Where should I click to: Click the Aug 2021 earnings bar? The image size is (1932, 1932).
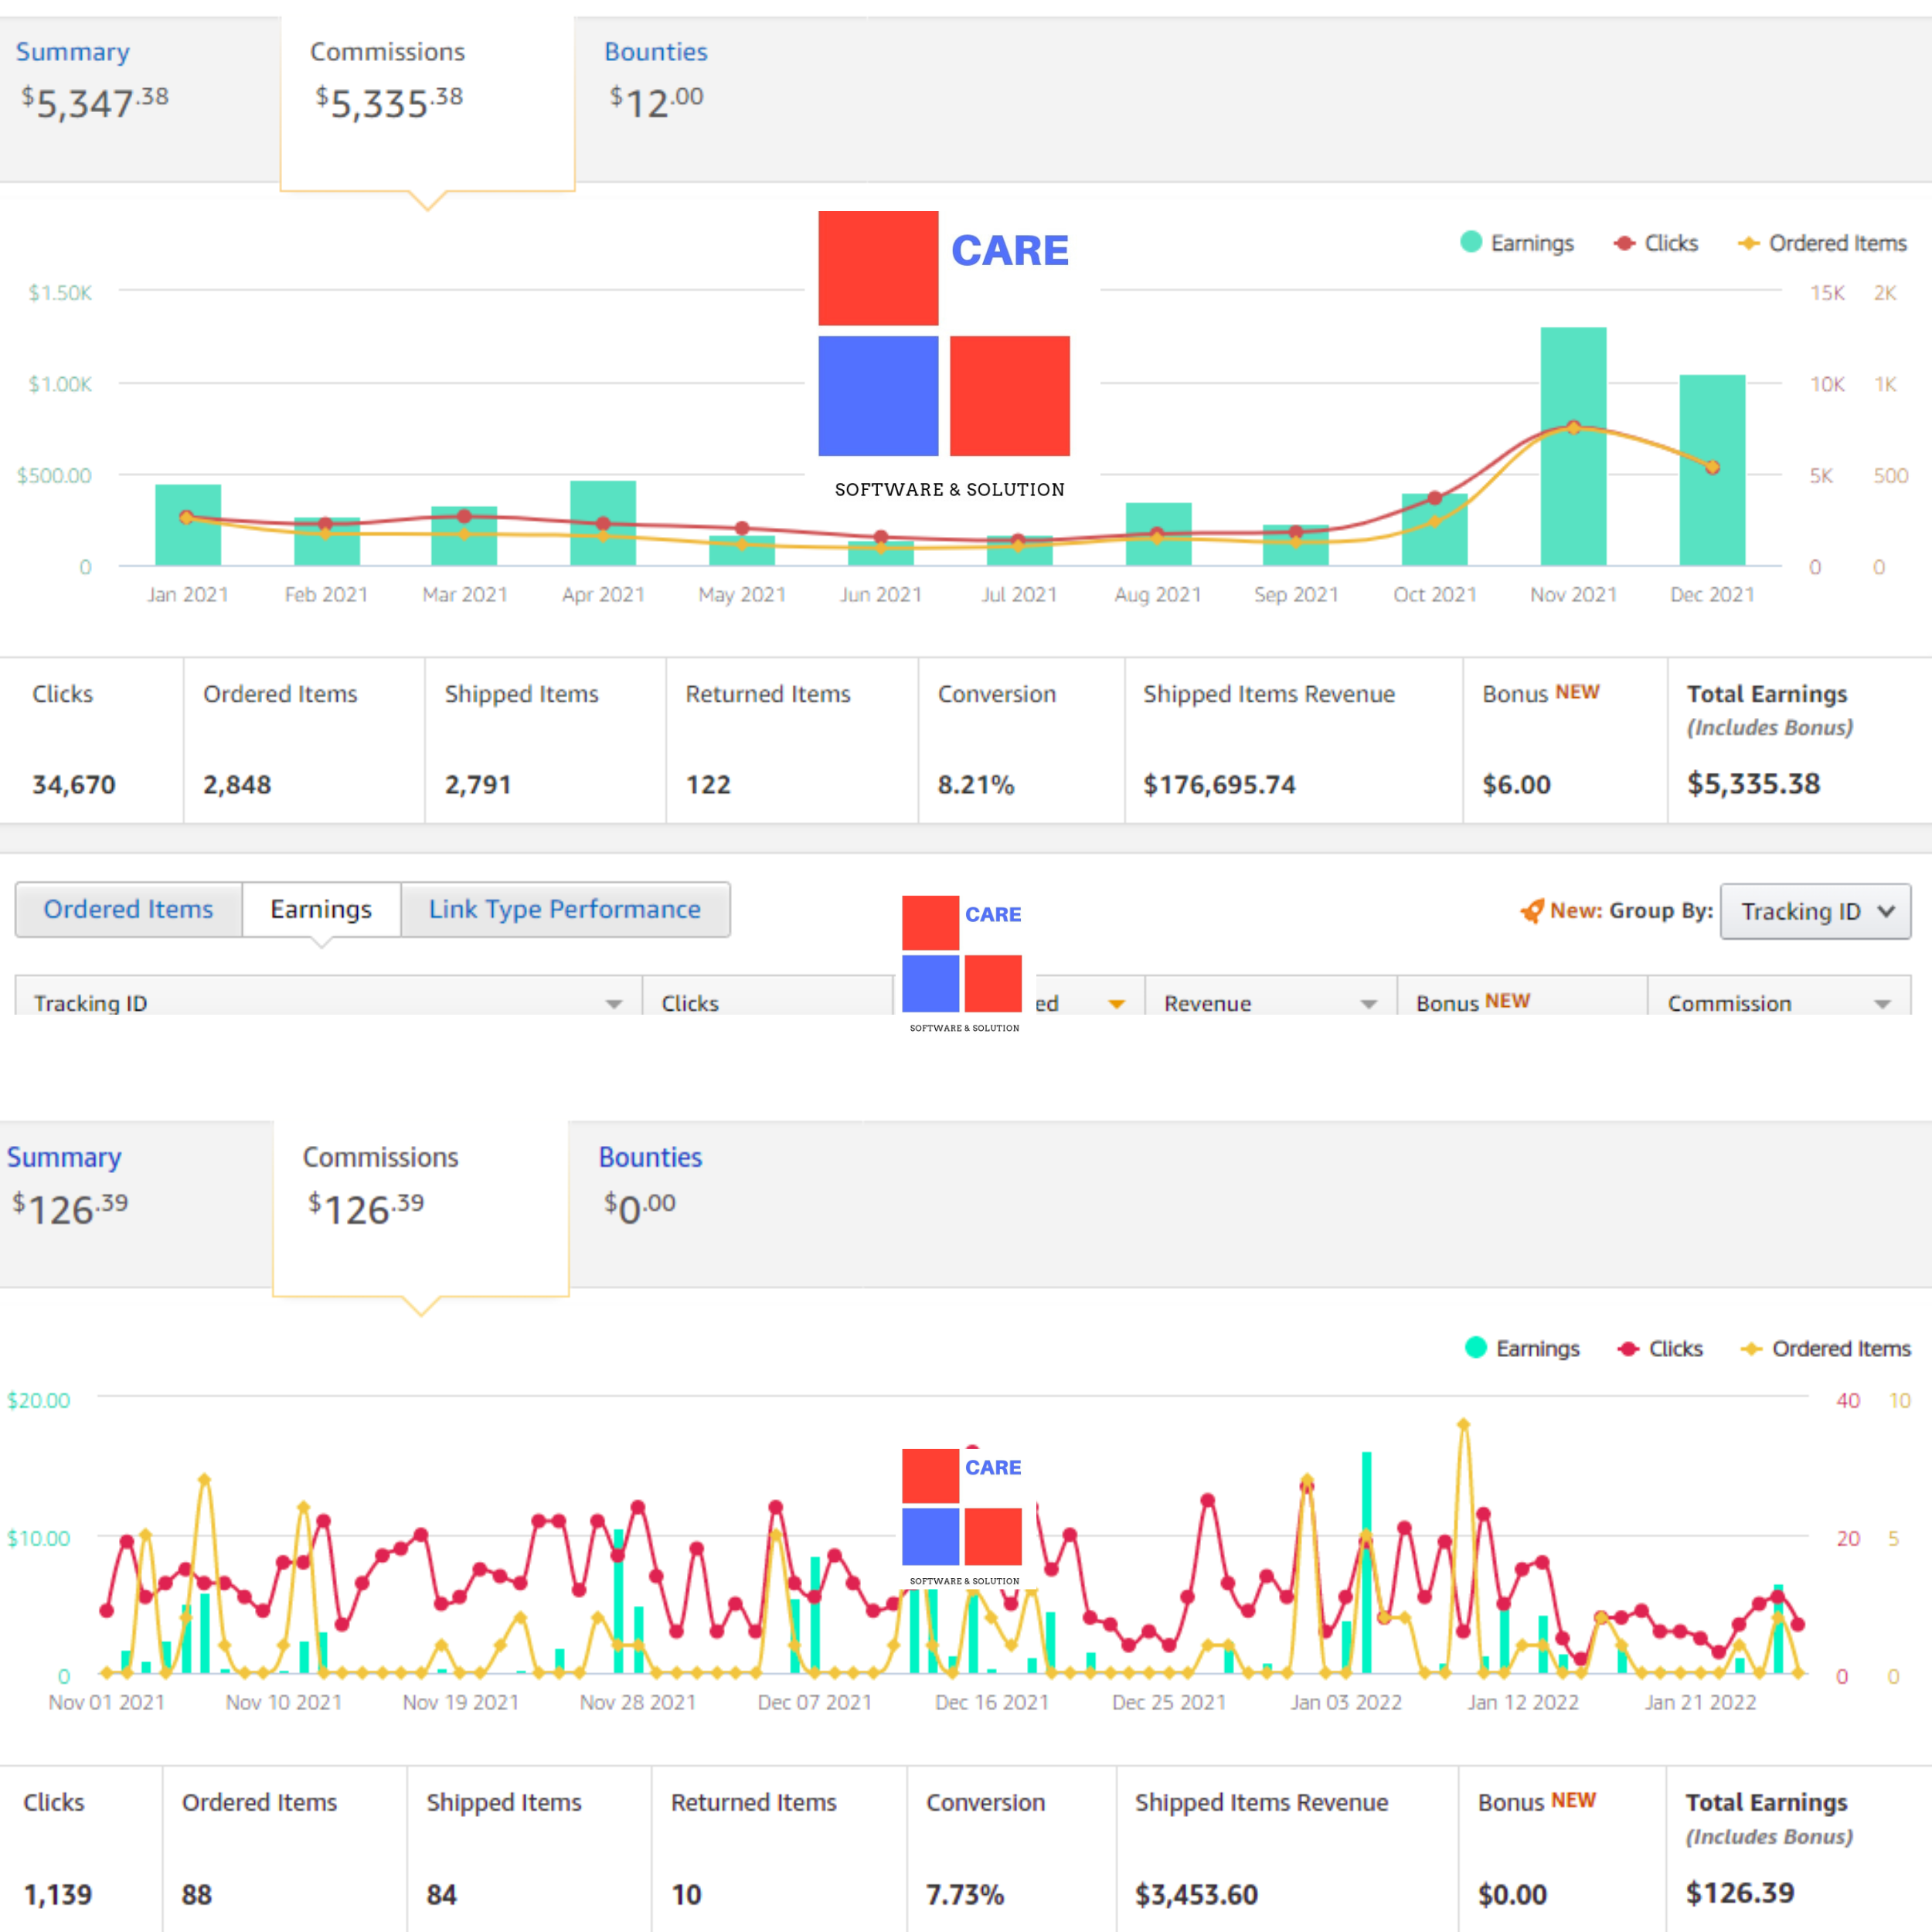tap(1158, 534)
